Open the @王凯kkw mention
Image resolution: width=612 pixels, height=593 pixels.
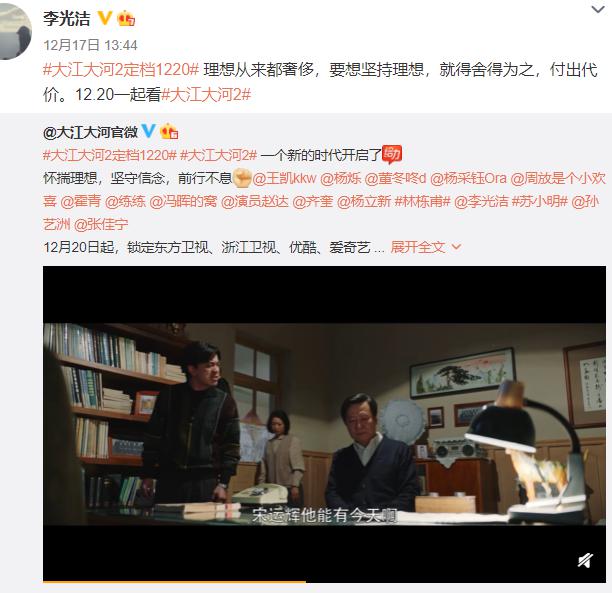click(284, 178)
